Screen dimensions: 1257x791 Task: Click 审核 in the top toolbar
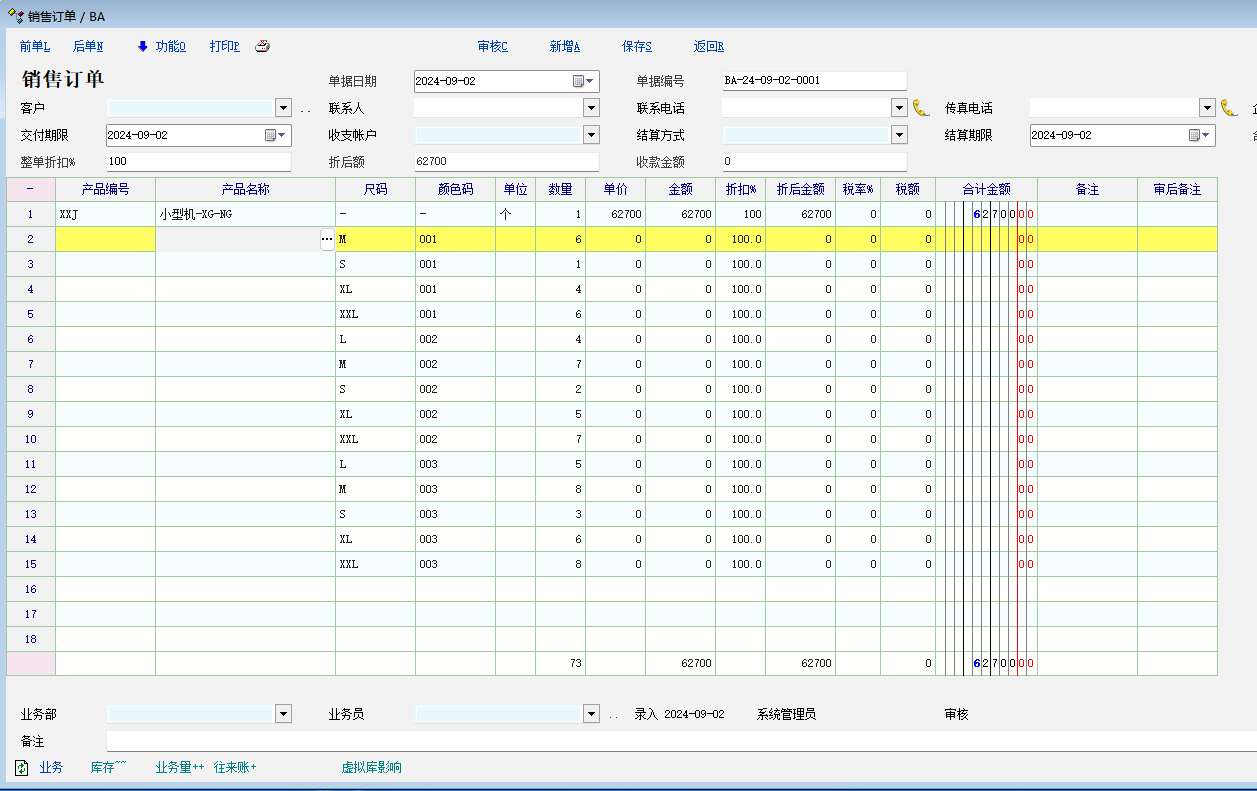pyautogui.click(x=492, y=46)
